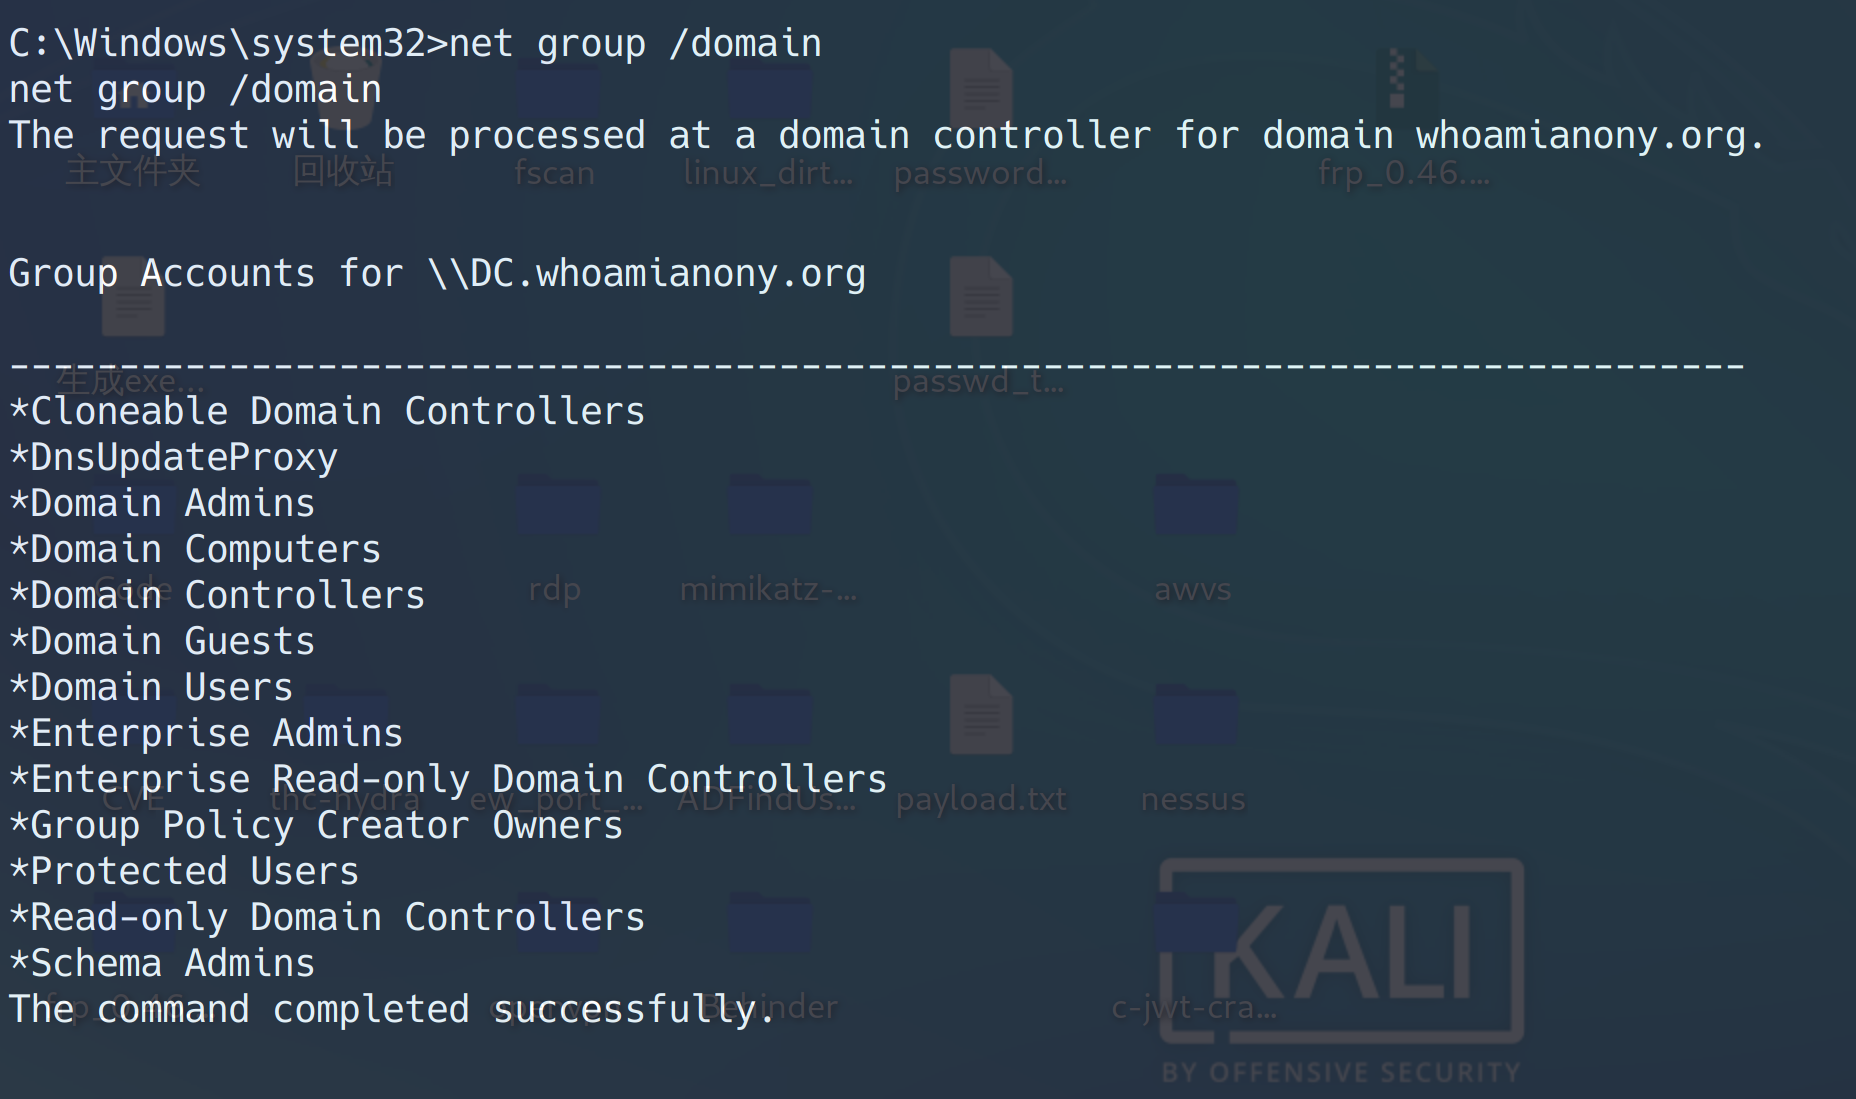Click the fscan desktop folder icon
Screen dimensions: 1856x1099
(x=556, y=95)
